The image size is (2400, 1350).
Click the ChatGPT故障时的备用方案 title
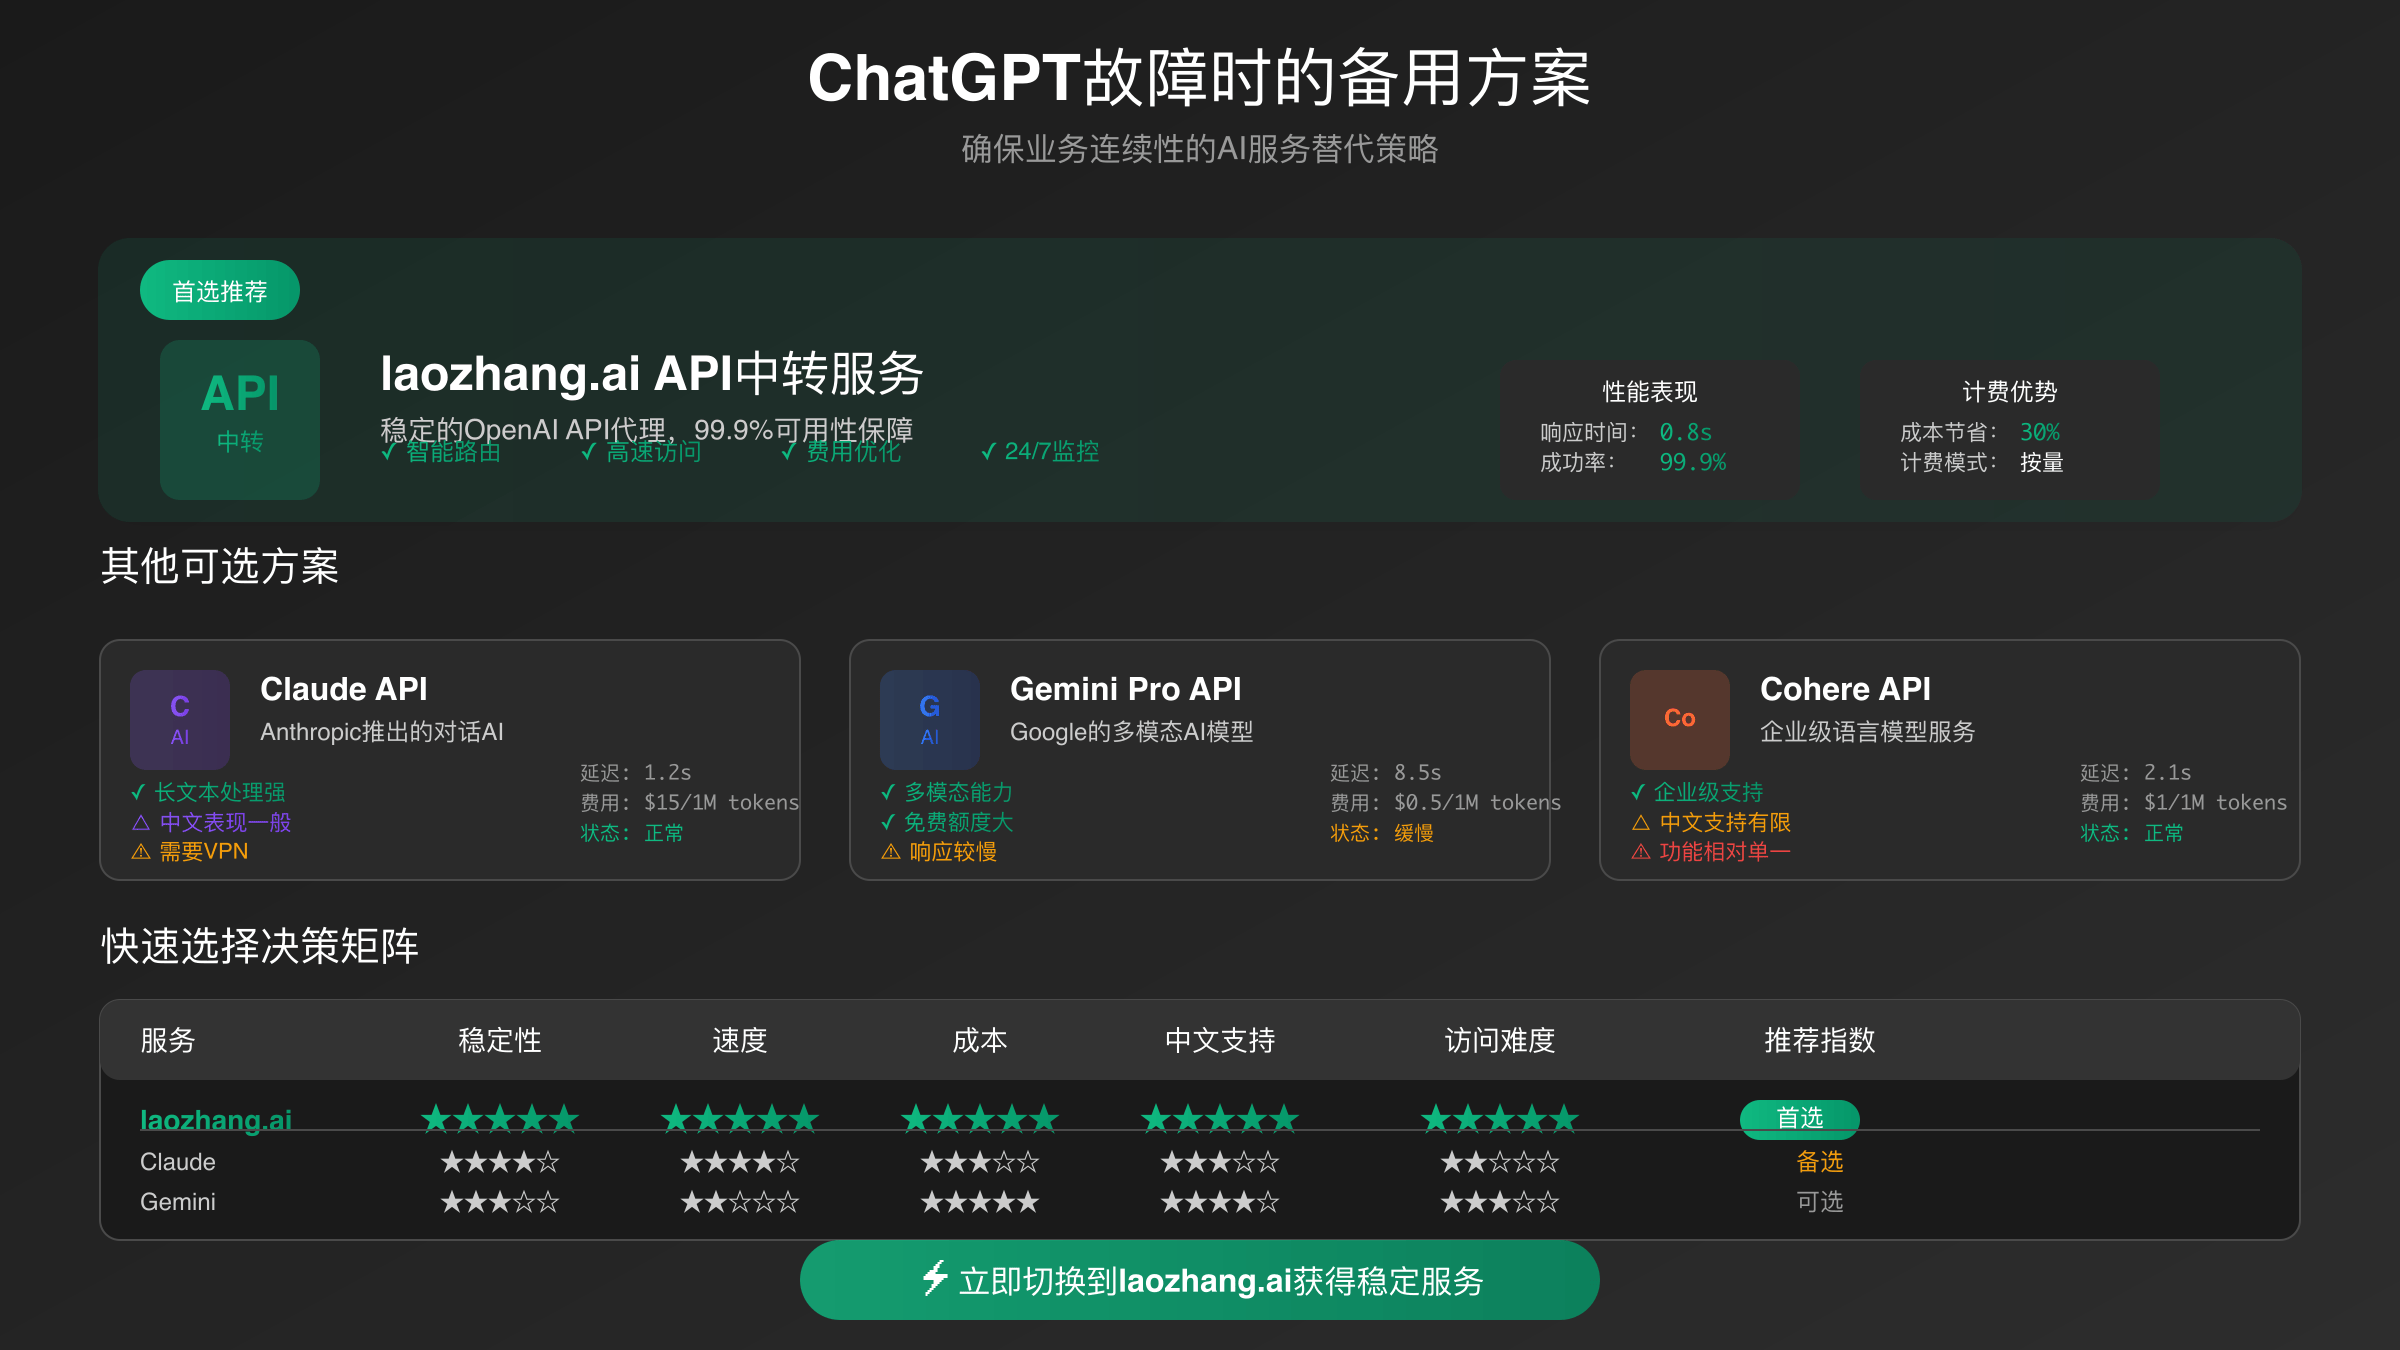tap(1200, 78)
